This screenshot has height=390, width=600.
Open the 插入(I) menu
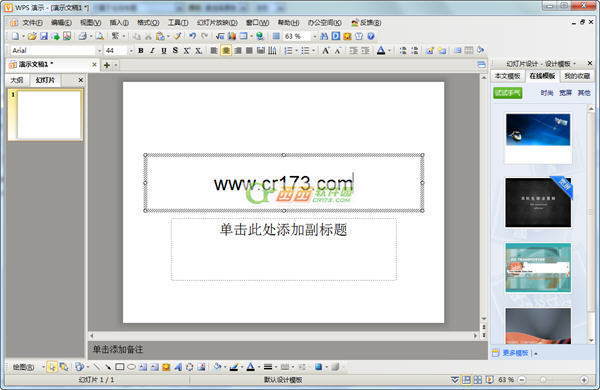coord(119,23)
